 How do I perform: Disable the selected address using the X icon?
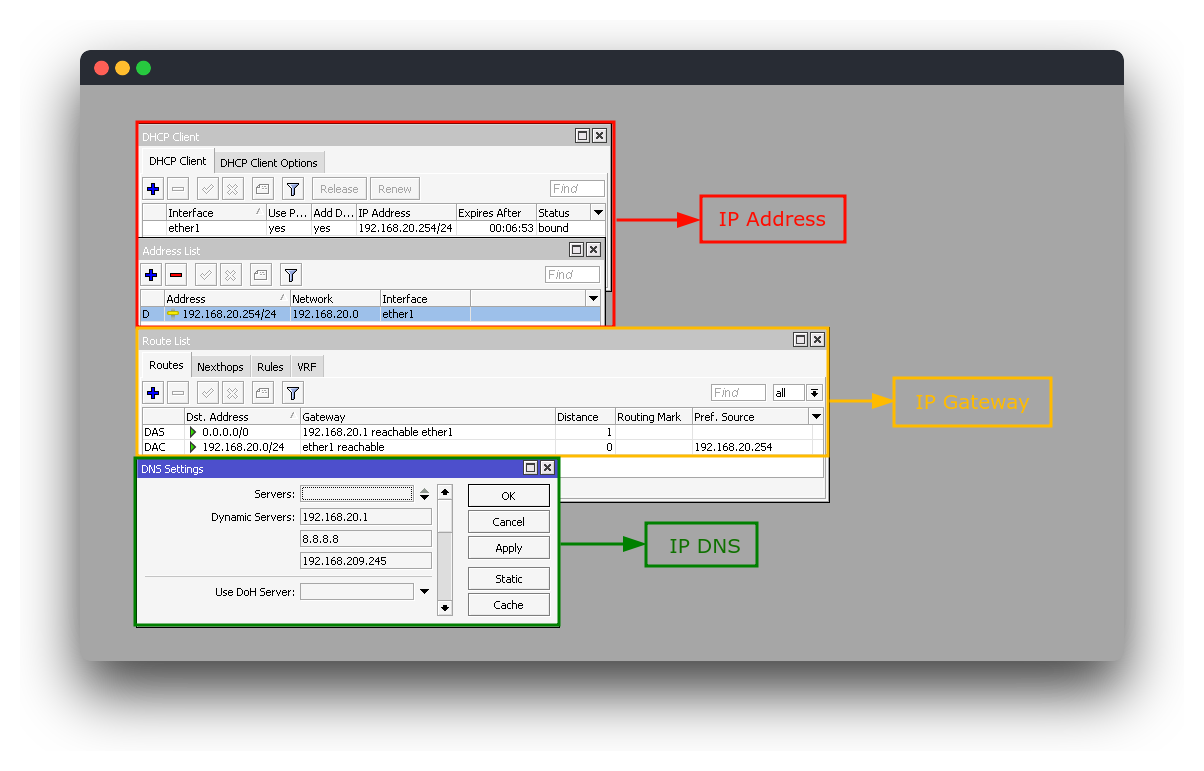(232, 274)
